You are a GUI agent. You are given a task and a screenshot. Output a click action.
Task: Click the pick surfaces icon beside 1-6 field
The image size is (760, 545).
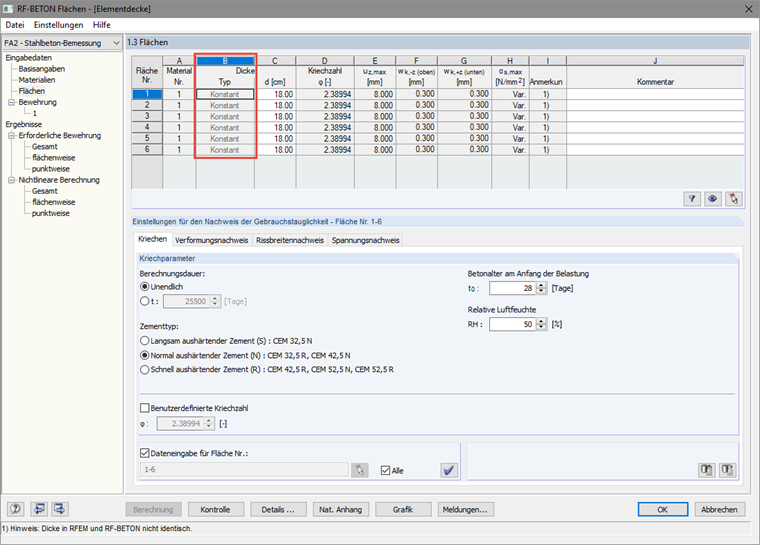(x=360, y=470)
